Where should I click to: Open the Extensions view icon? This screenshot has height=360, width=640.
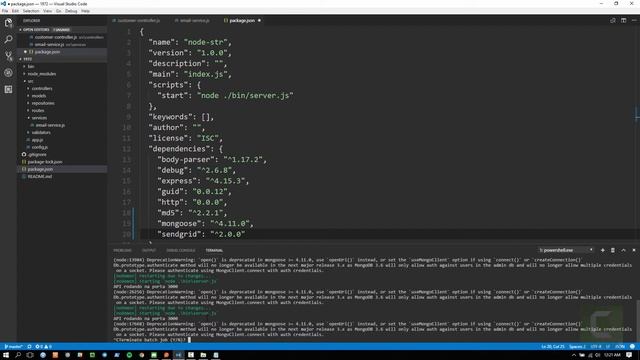point(8,89)
